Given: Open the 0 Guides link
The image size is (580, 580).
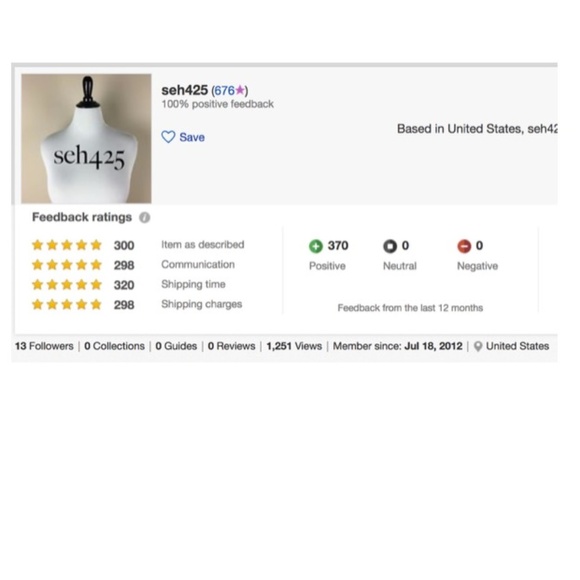Looking at the screenshot, I should pyautogui.click(x=176, y=346).
